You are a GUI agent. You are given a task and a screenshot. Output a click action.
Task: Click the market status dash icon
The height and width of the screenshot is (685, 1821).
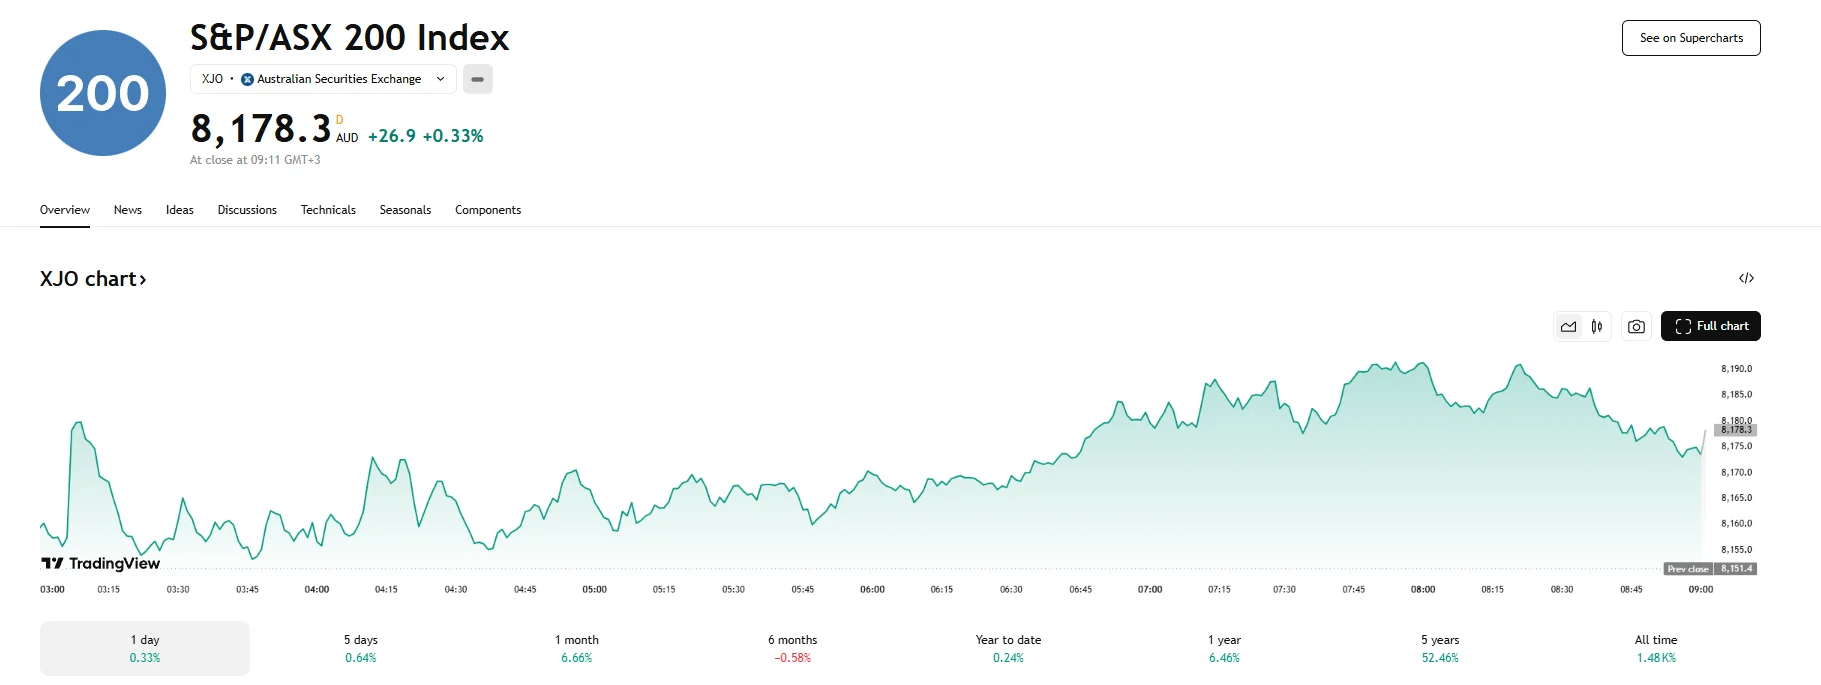click(x=477, y=79)
